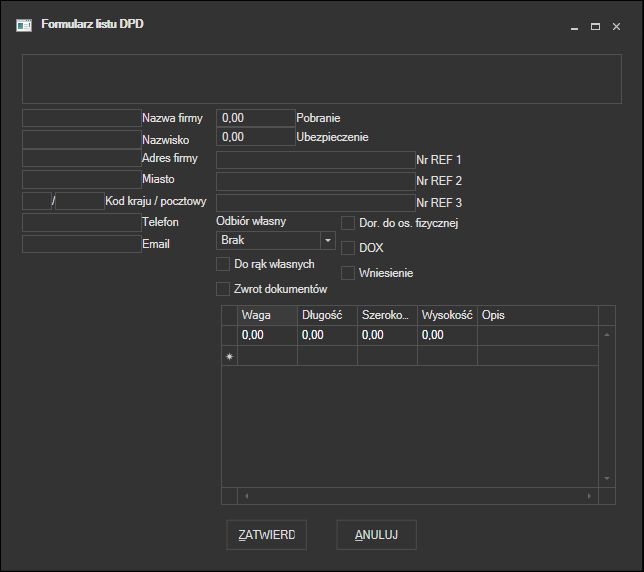This screenshot has width=644, height=572.
Task: Select the Waga cell with 0,00
Action: [x=267, y=335]
